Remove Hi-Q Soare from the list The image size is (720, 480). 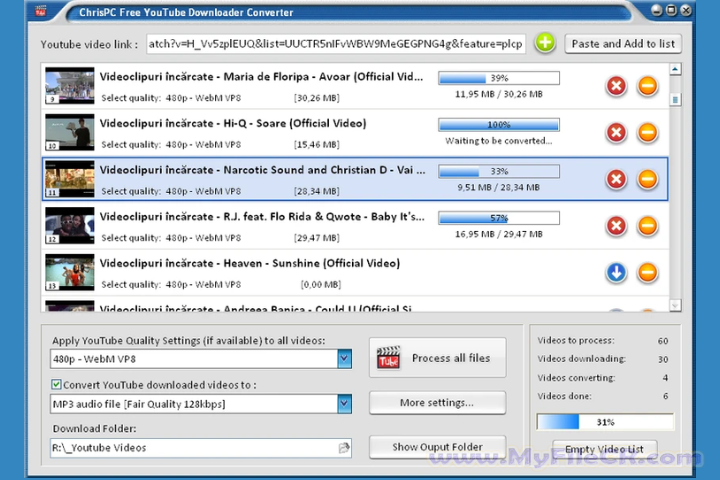(647, 133)
